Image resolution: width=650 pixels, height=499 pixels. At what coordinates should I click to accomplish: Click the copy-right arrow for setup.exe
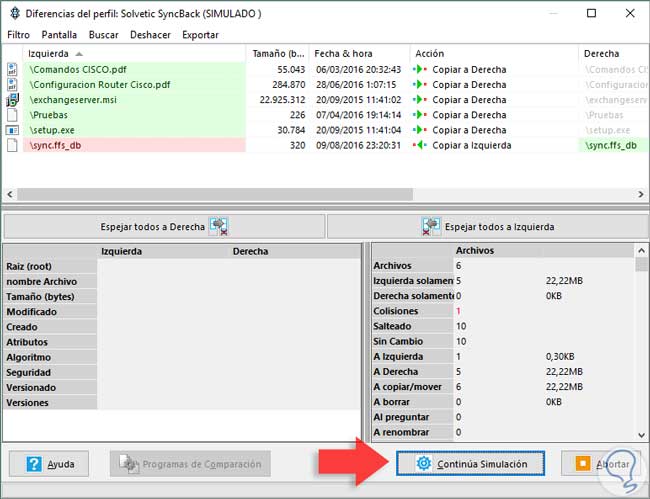(420, 130)
